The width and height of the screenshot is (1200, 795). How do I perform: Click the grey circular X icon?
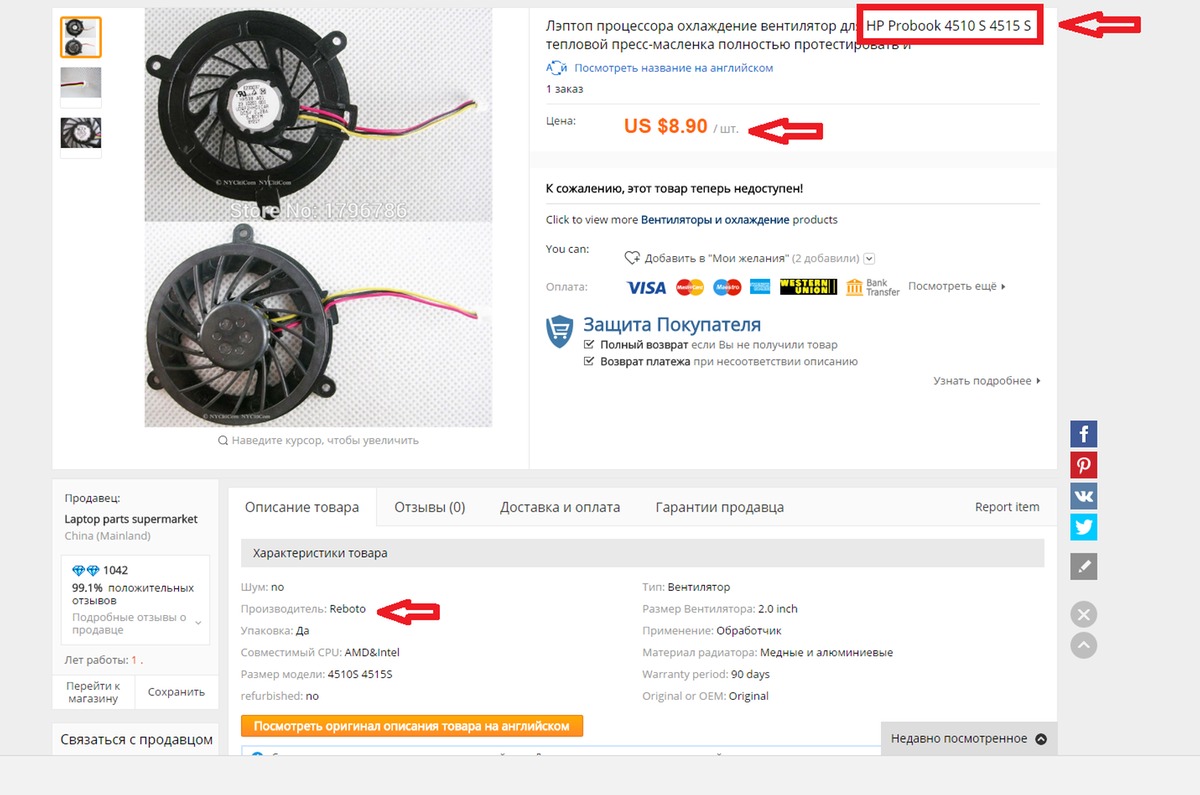1084,614
